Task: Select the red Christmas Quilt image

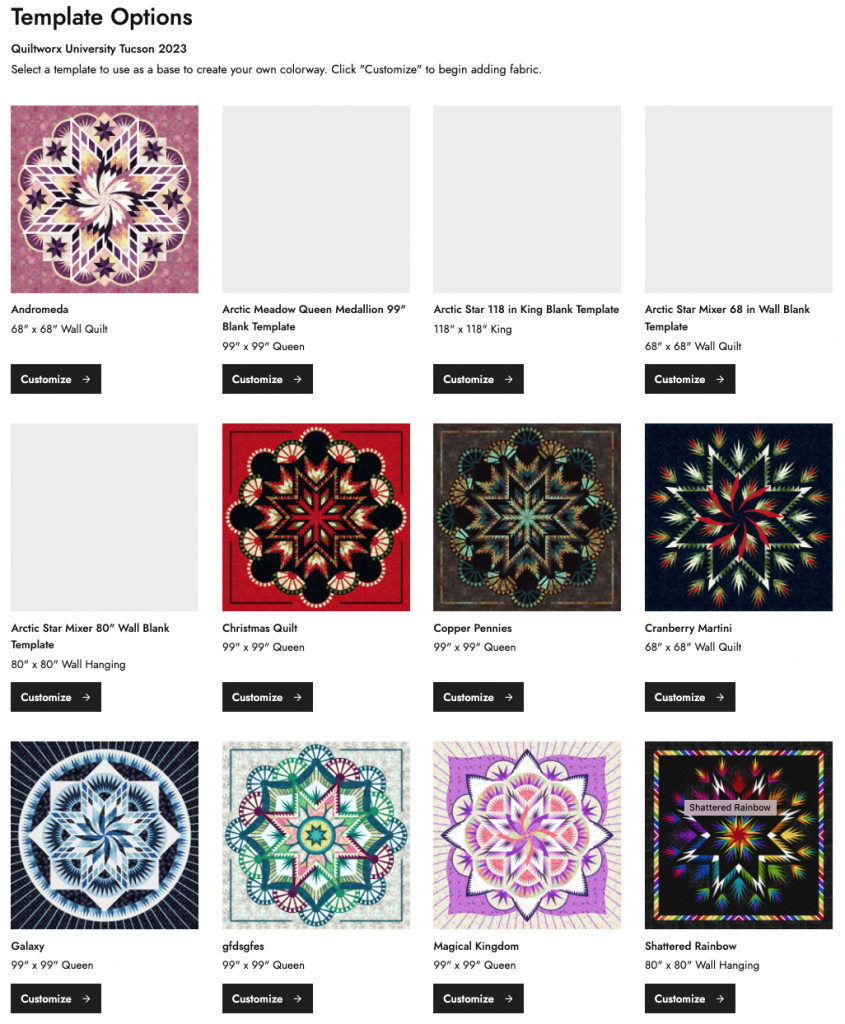Action: tap(316, 517)
